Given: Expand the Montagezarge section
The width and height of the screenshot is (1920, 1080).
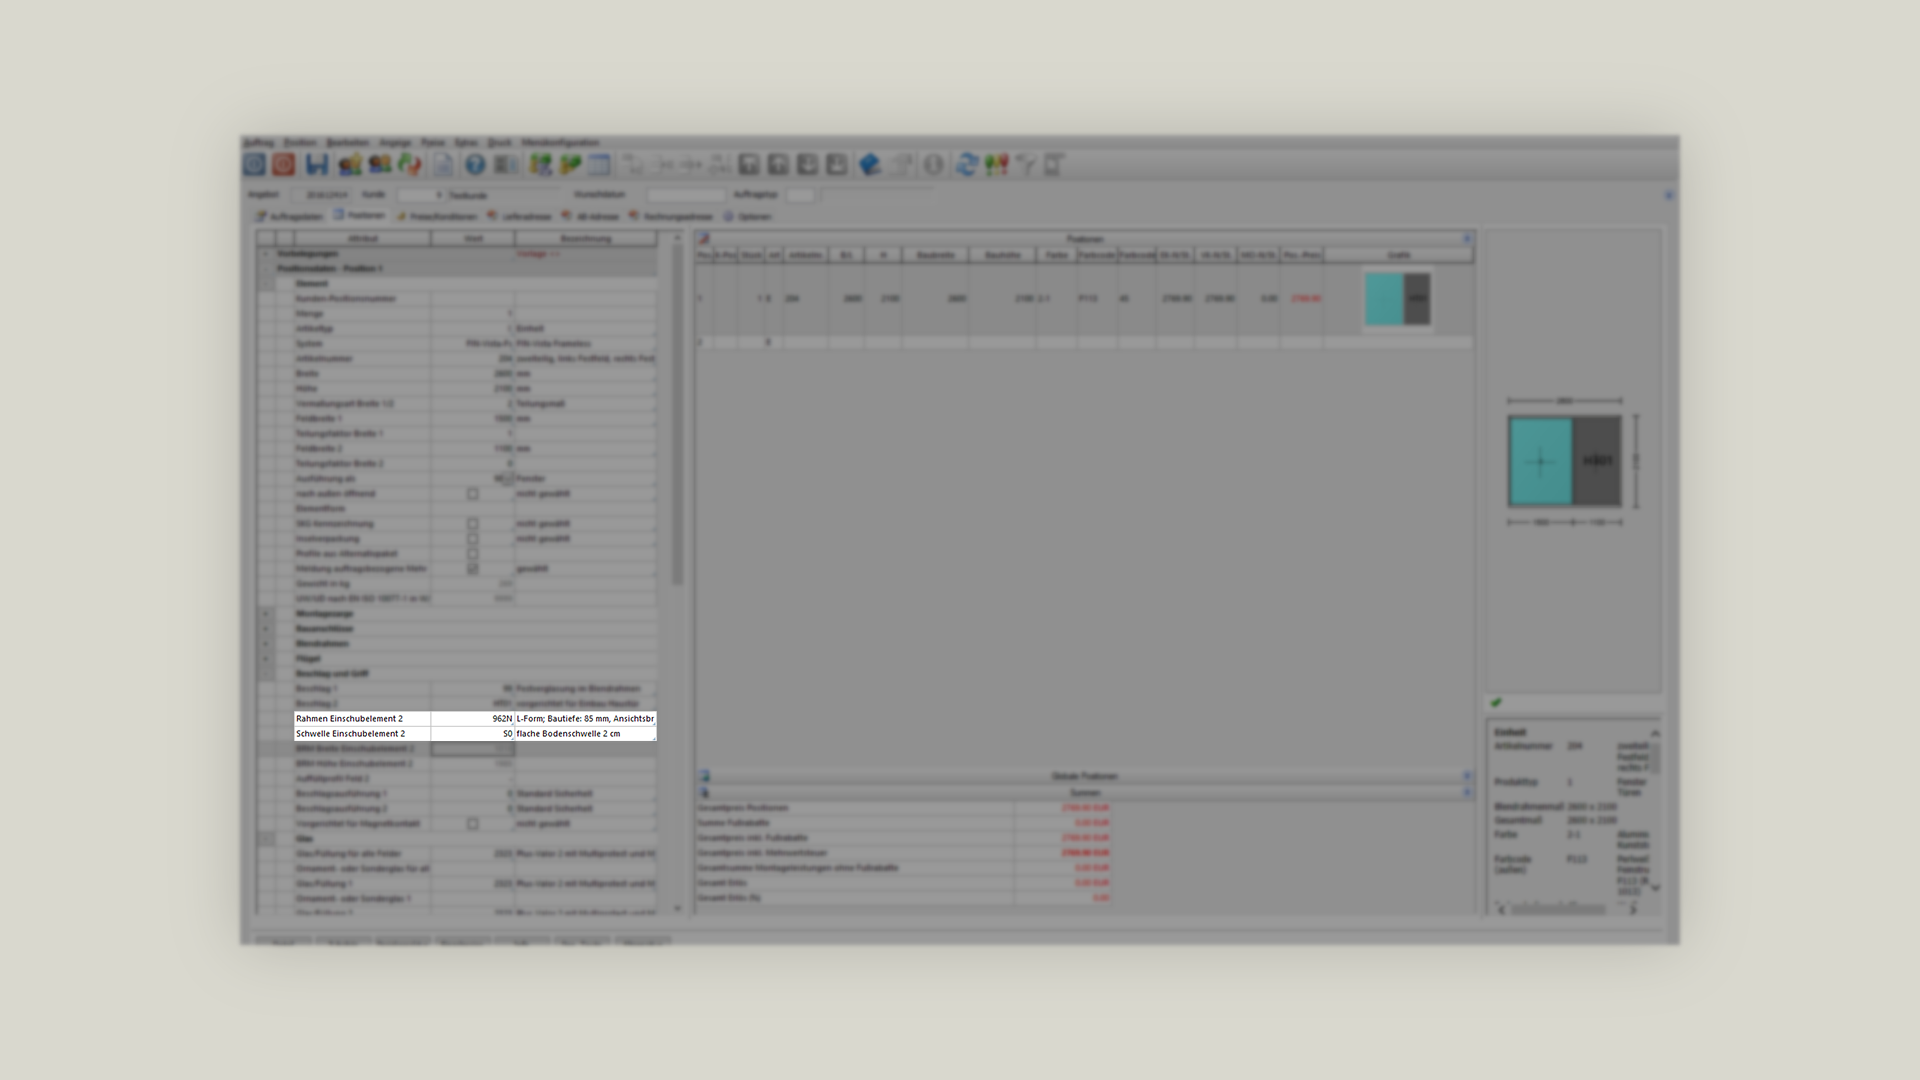Looking at the screenshot, I should [266, 614].
